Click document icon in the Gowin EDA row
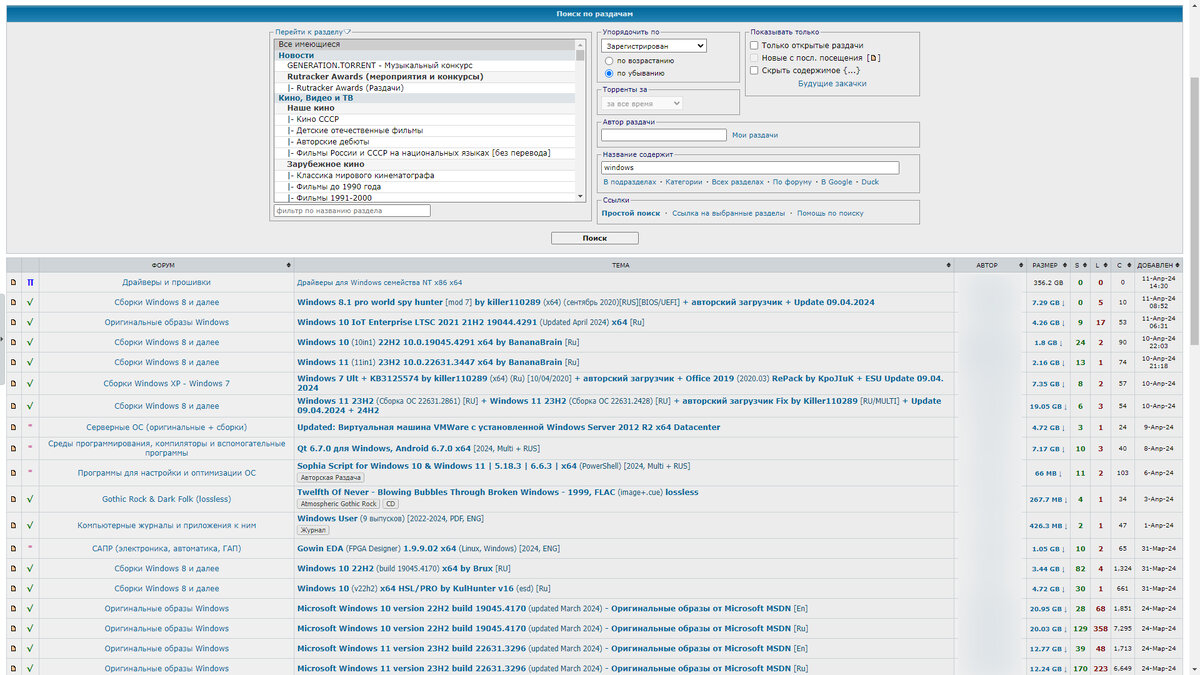Image resolution: width=1200 pixels, height=675 pixels. [x=14, y=548]
